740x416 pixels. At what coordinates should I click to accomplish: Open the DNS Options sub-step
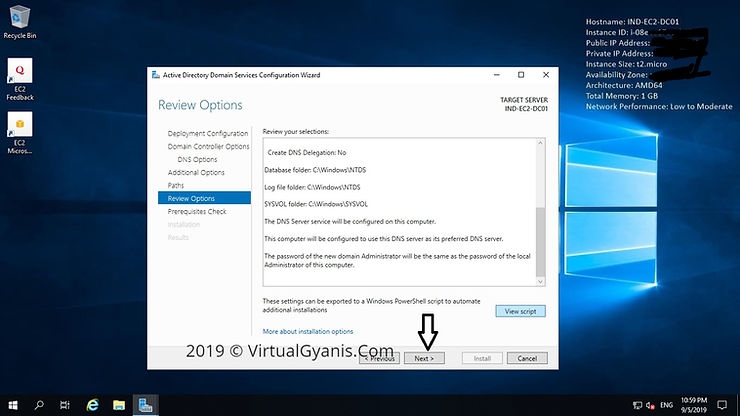click(x=197, y=159)
